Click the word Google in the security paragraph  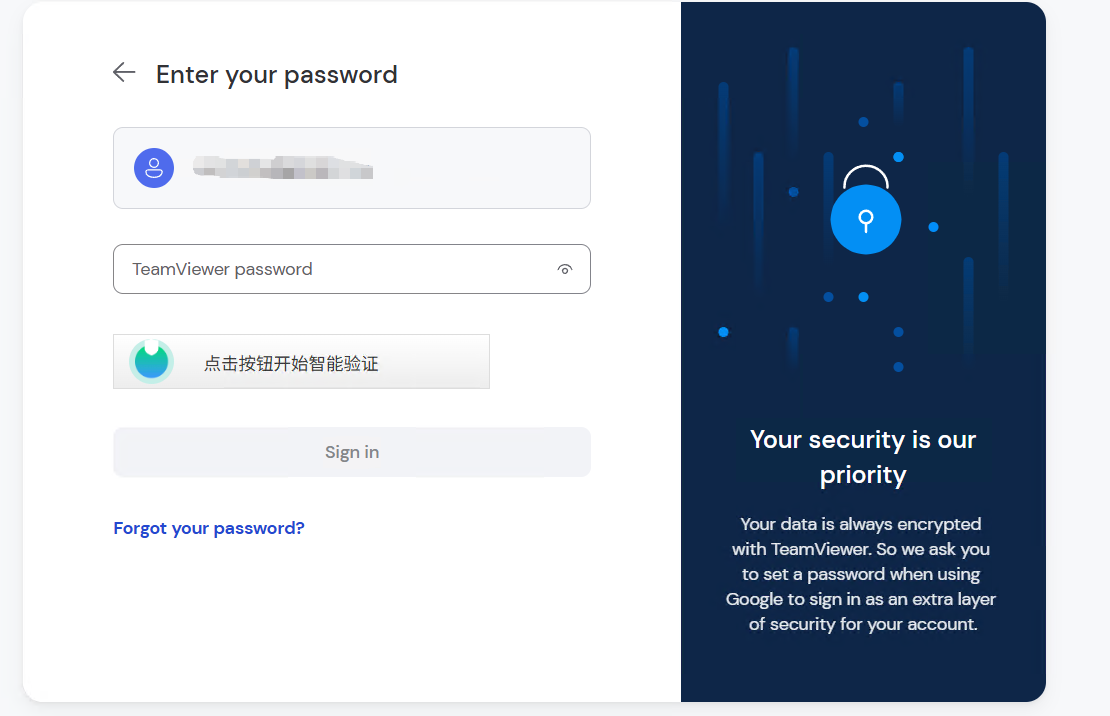[754, 599]
